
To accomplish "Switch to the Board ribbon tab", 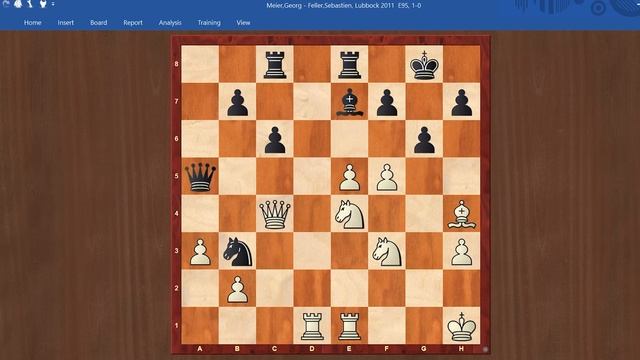I will pos(99,23).
